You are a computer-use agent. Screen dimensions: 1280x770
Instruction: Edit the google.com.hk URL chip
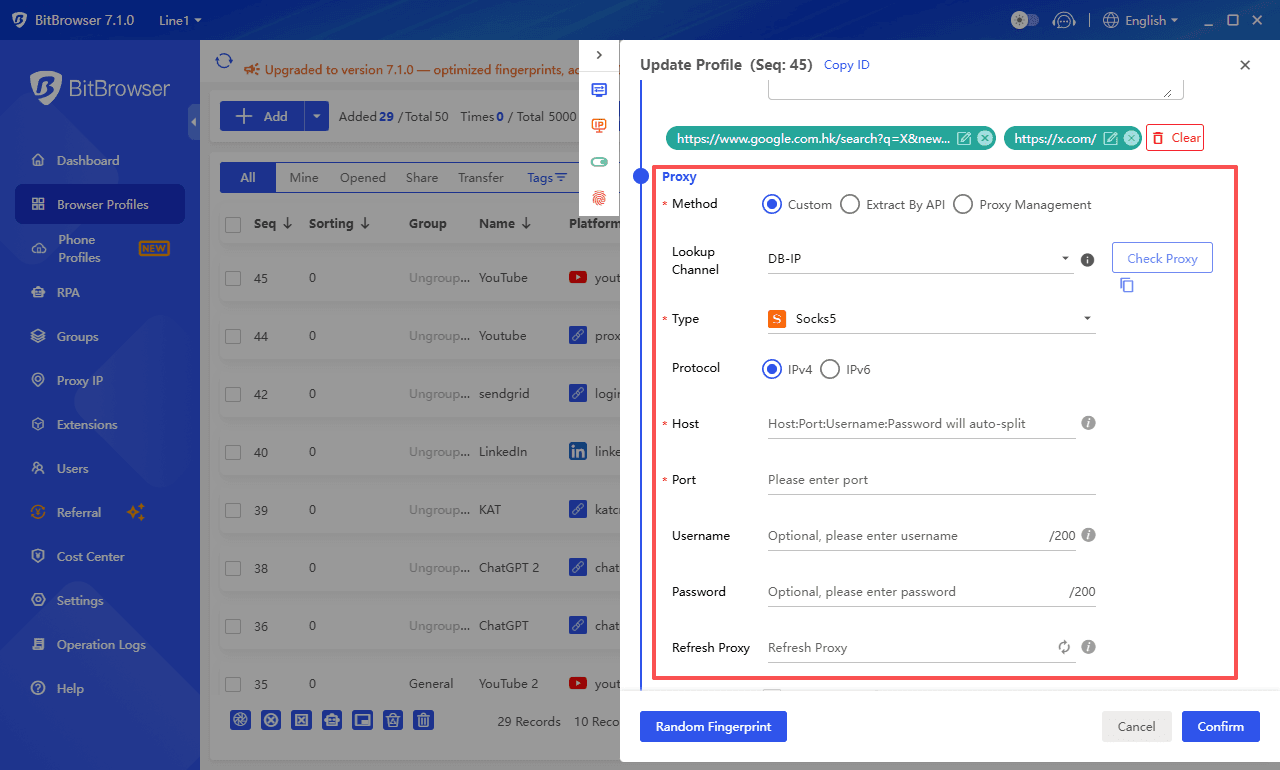964,139
